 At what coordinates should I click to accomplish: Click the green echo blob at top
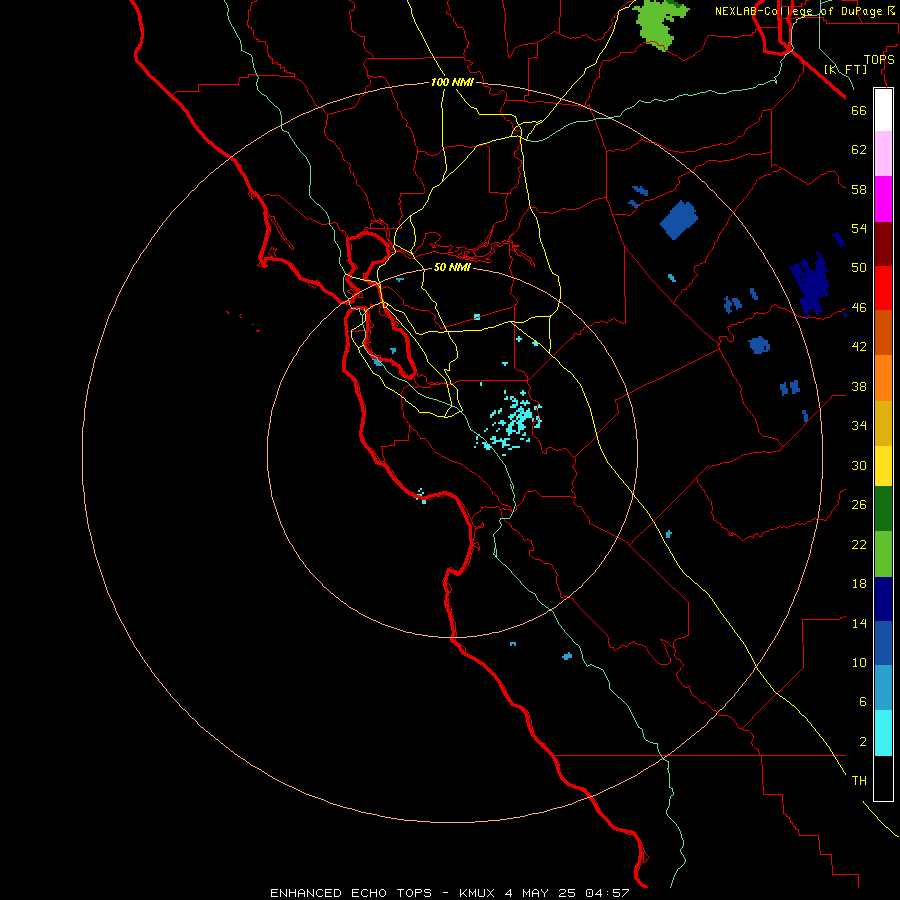tap(659, 23)
